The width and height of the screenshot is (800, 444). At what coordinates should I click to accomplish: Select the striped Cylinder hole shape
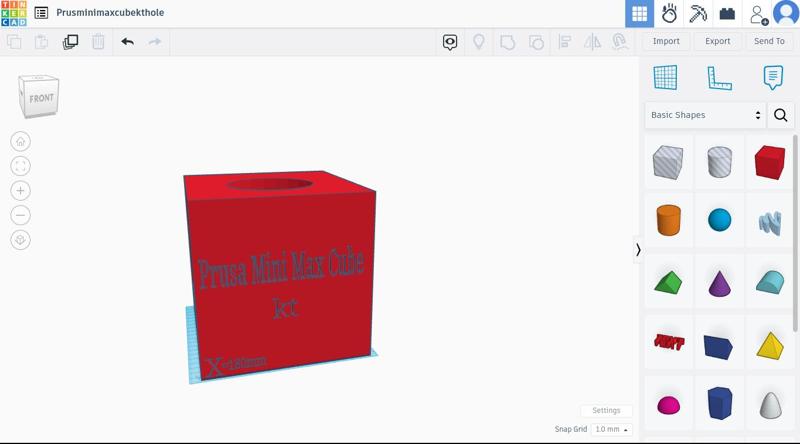pyautogui.click(x=719, y=162)
